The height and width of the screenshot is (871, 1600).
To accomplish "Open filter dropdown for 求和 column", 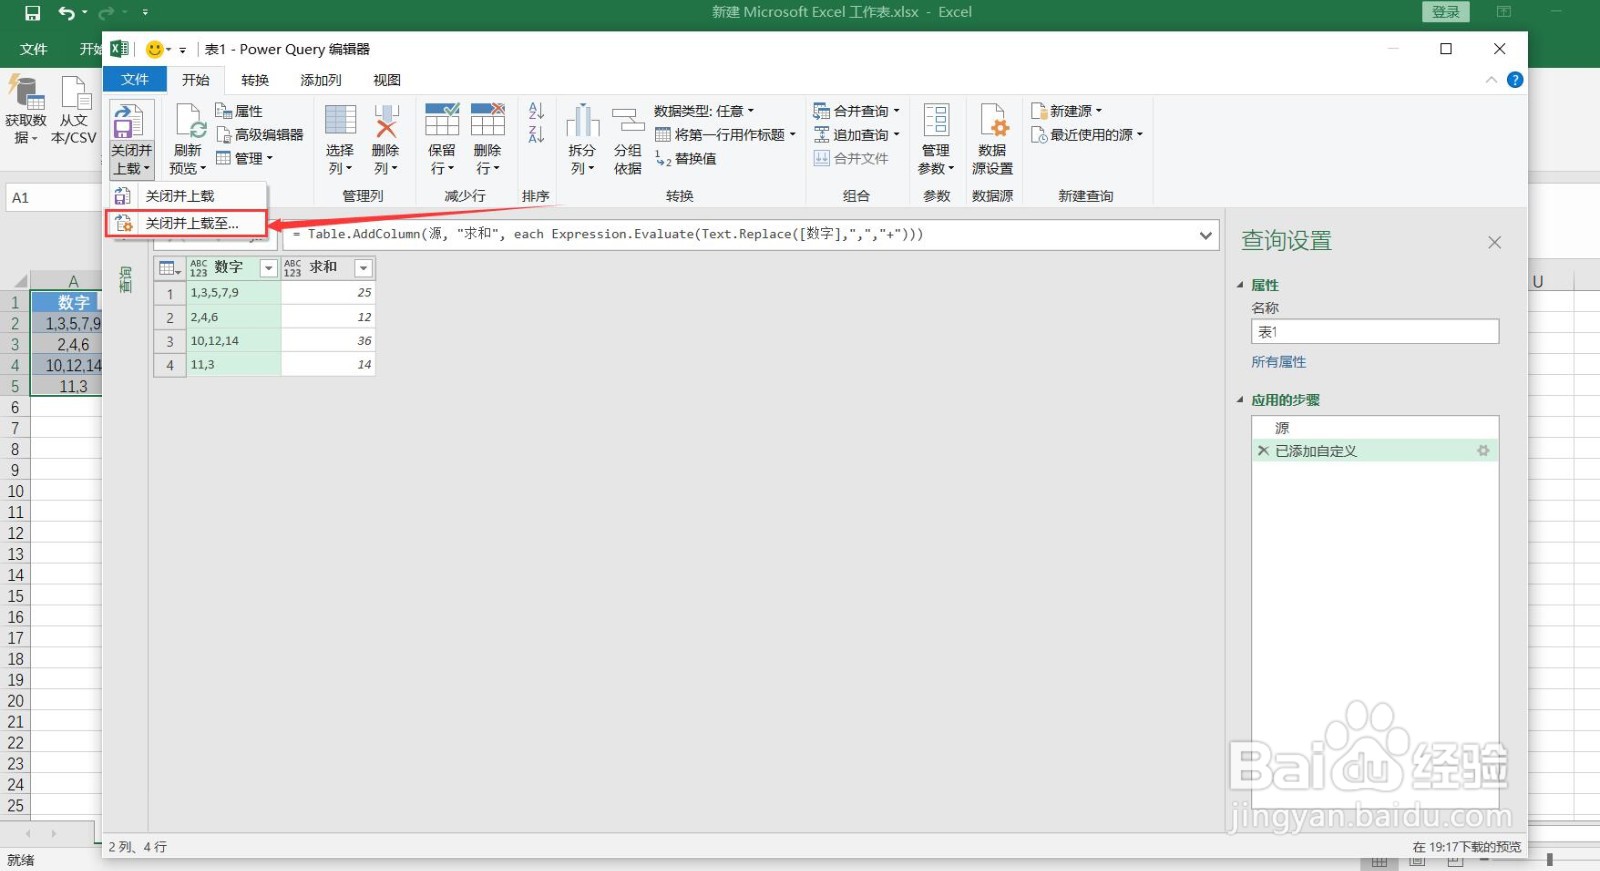I will click(364, 268).
